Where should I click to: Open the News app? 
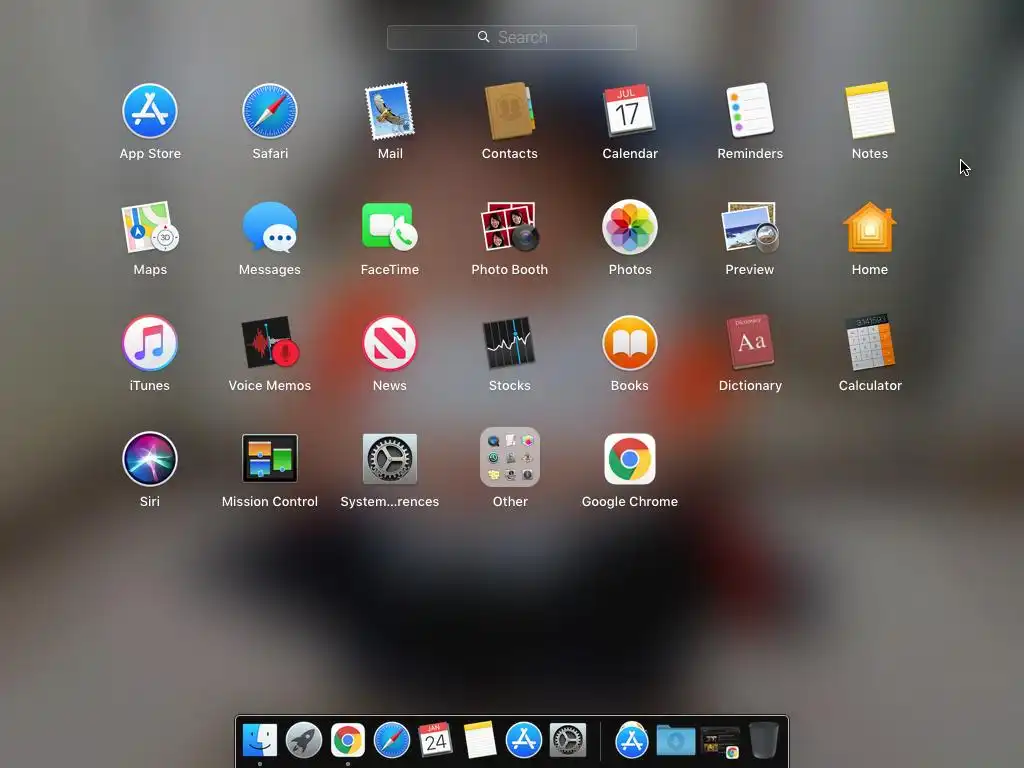click(390, 343)
